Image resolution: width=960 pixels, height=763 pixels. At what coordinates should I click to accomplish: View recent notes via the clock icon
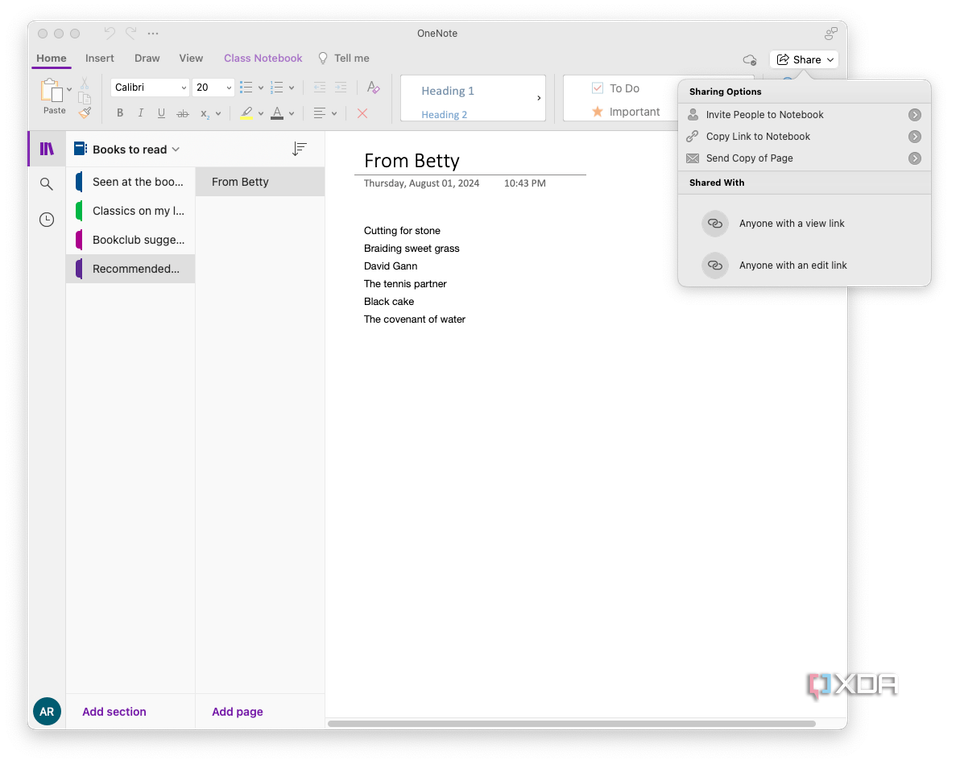46,218
